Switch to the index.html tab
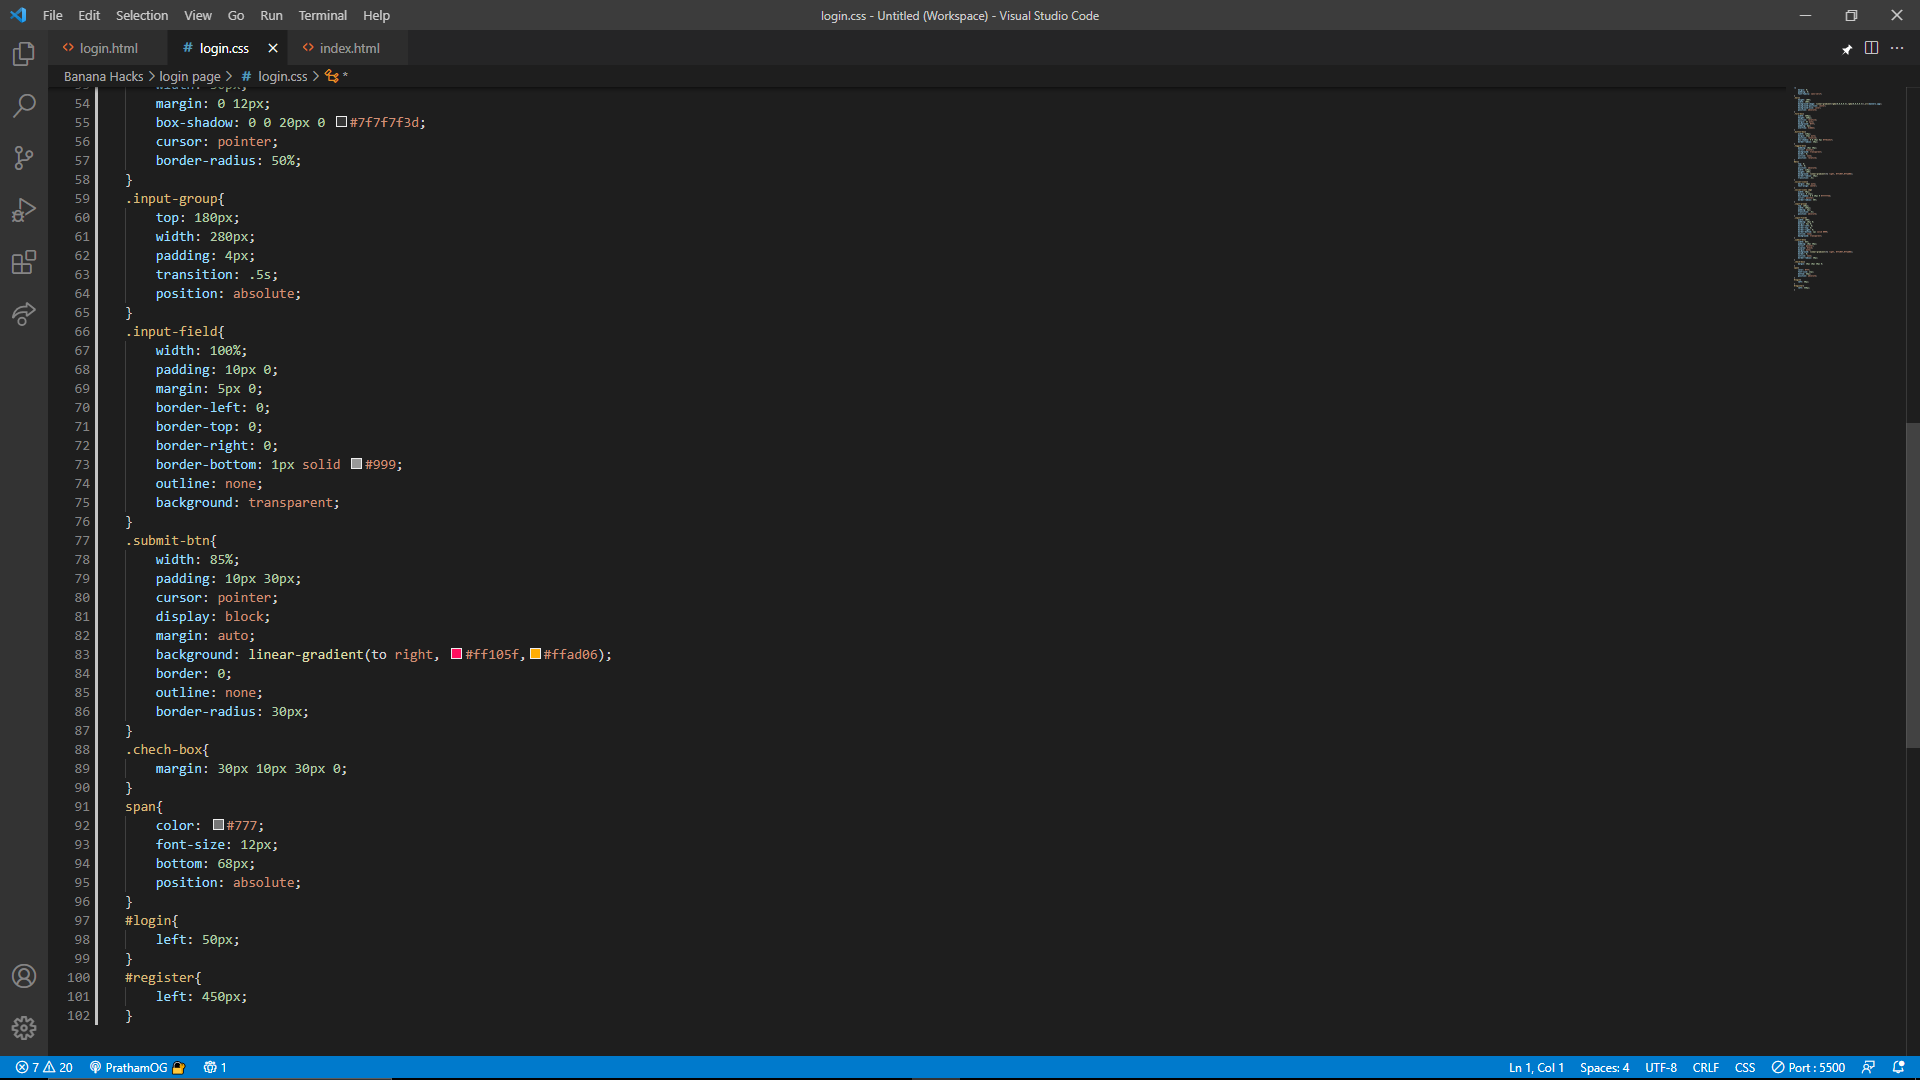 349,48
